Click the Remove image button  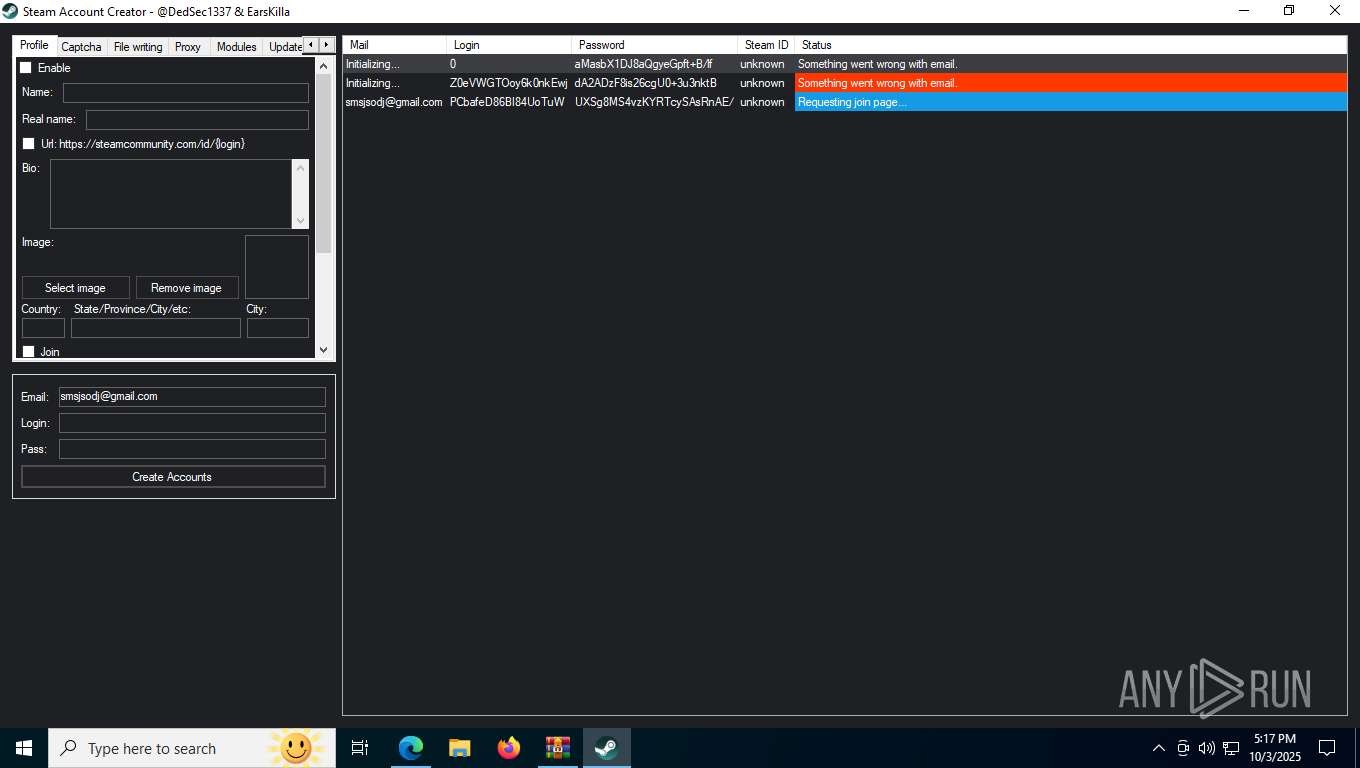pyautogui.click(x=186, y=288)
